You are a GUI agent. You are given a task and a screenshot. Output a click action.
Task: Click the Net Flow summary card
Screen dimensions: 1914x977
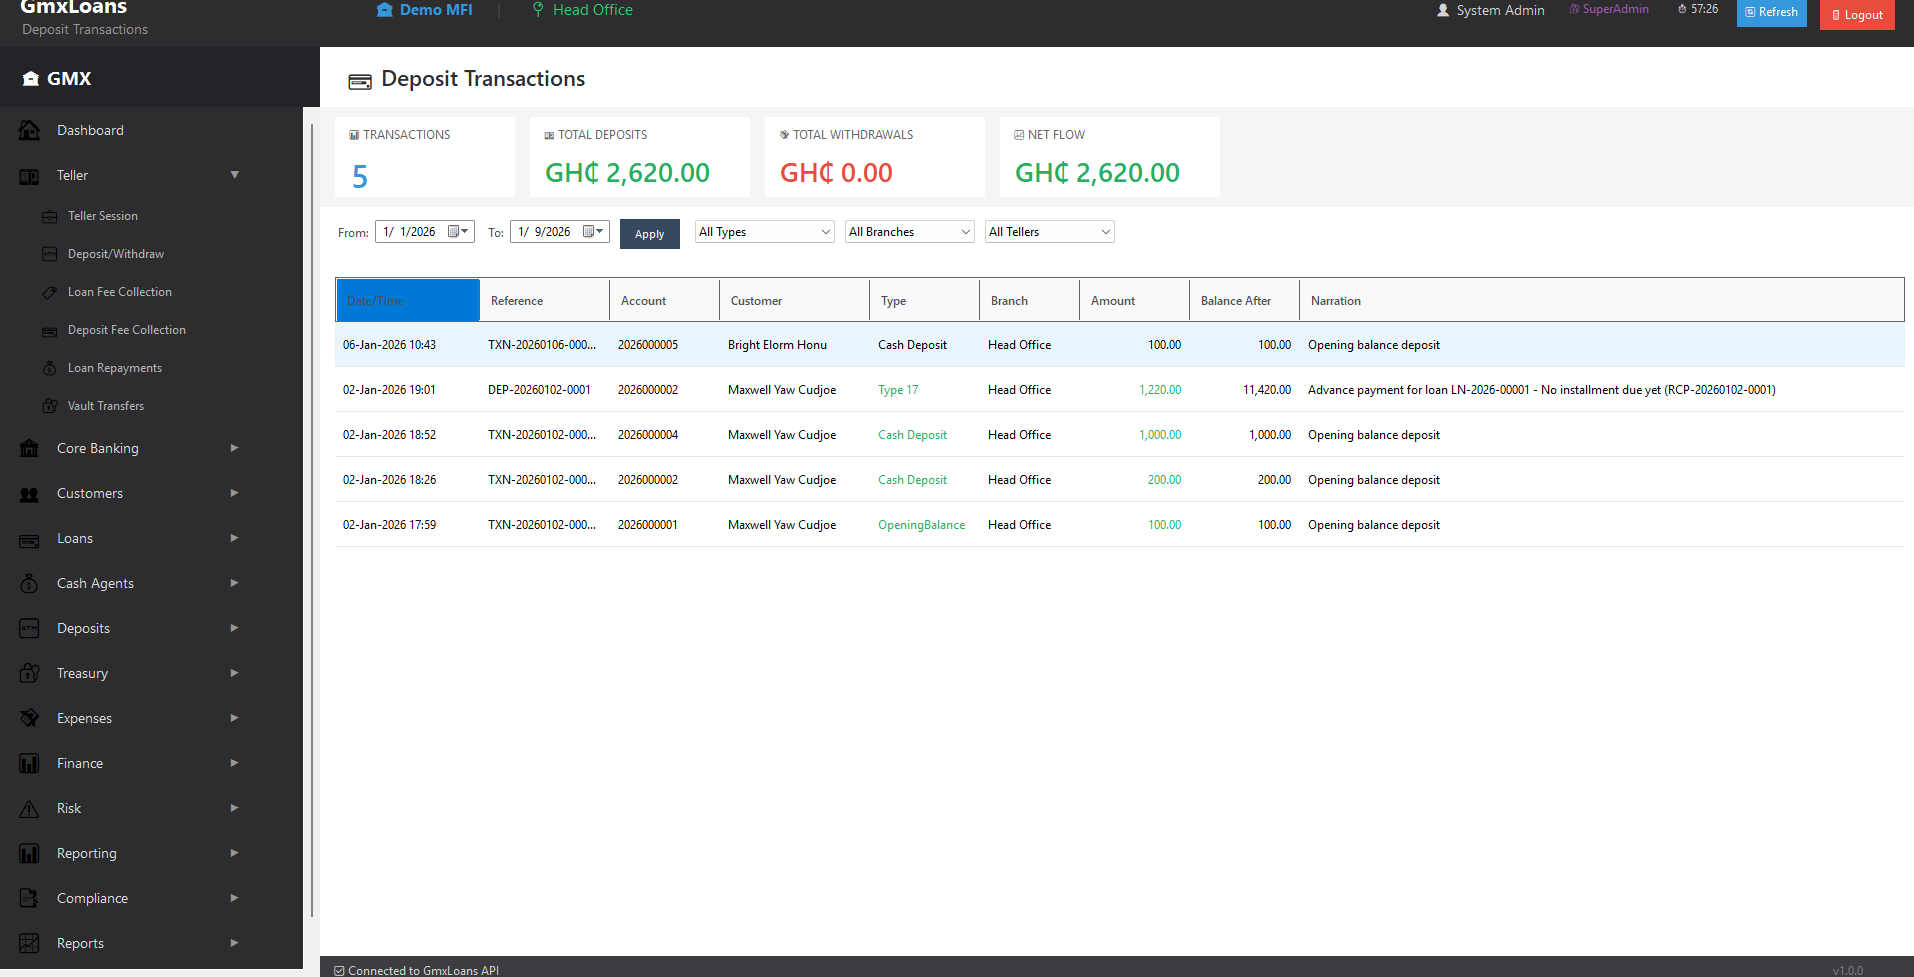(x=1110, y=157)
